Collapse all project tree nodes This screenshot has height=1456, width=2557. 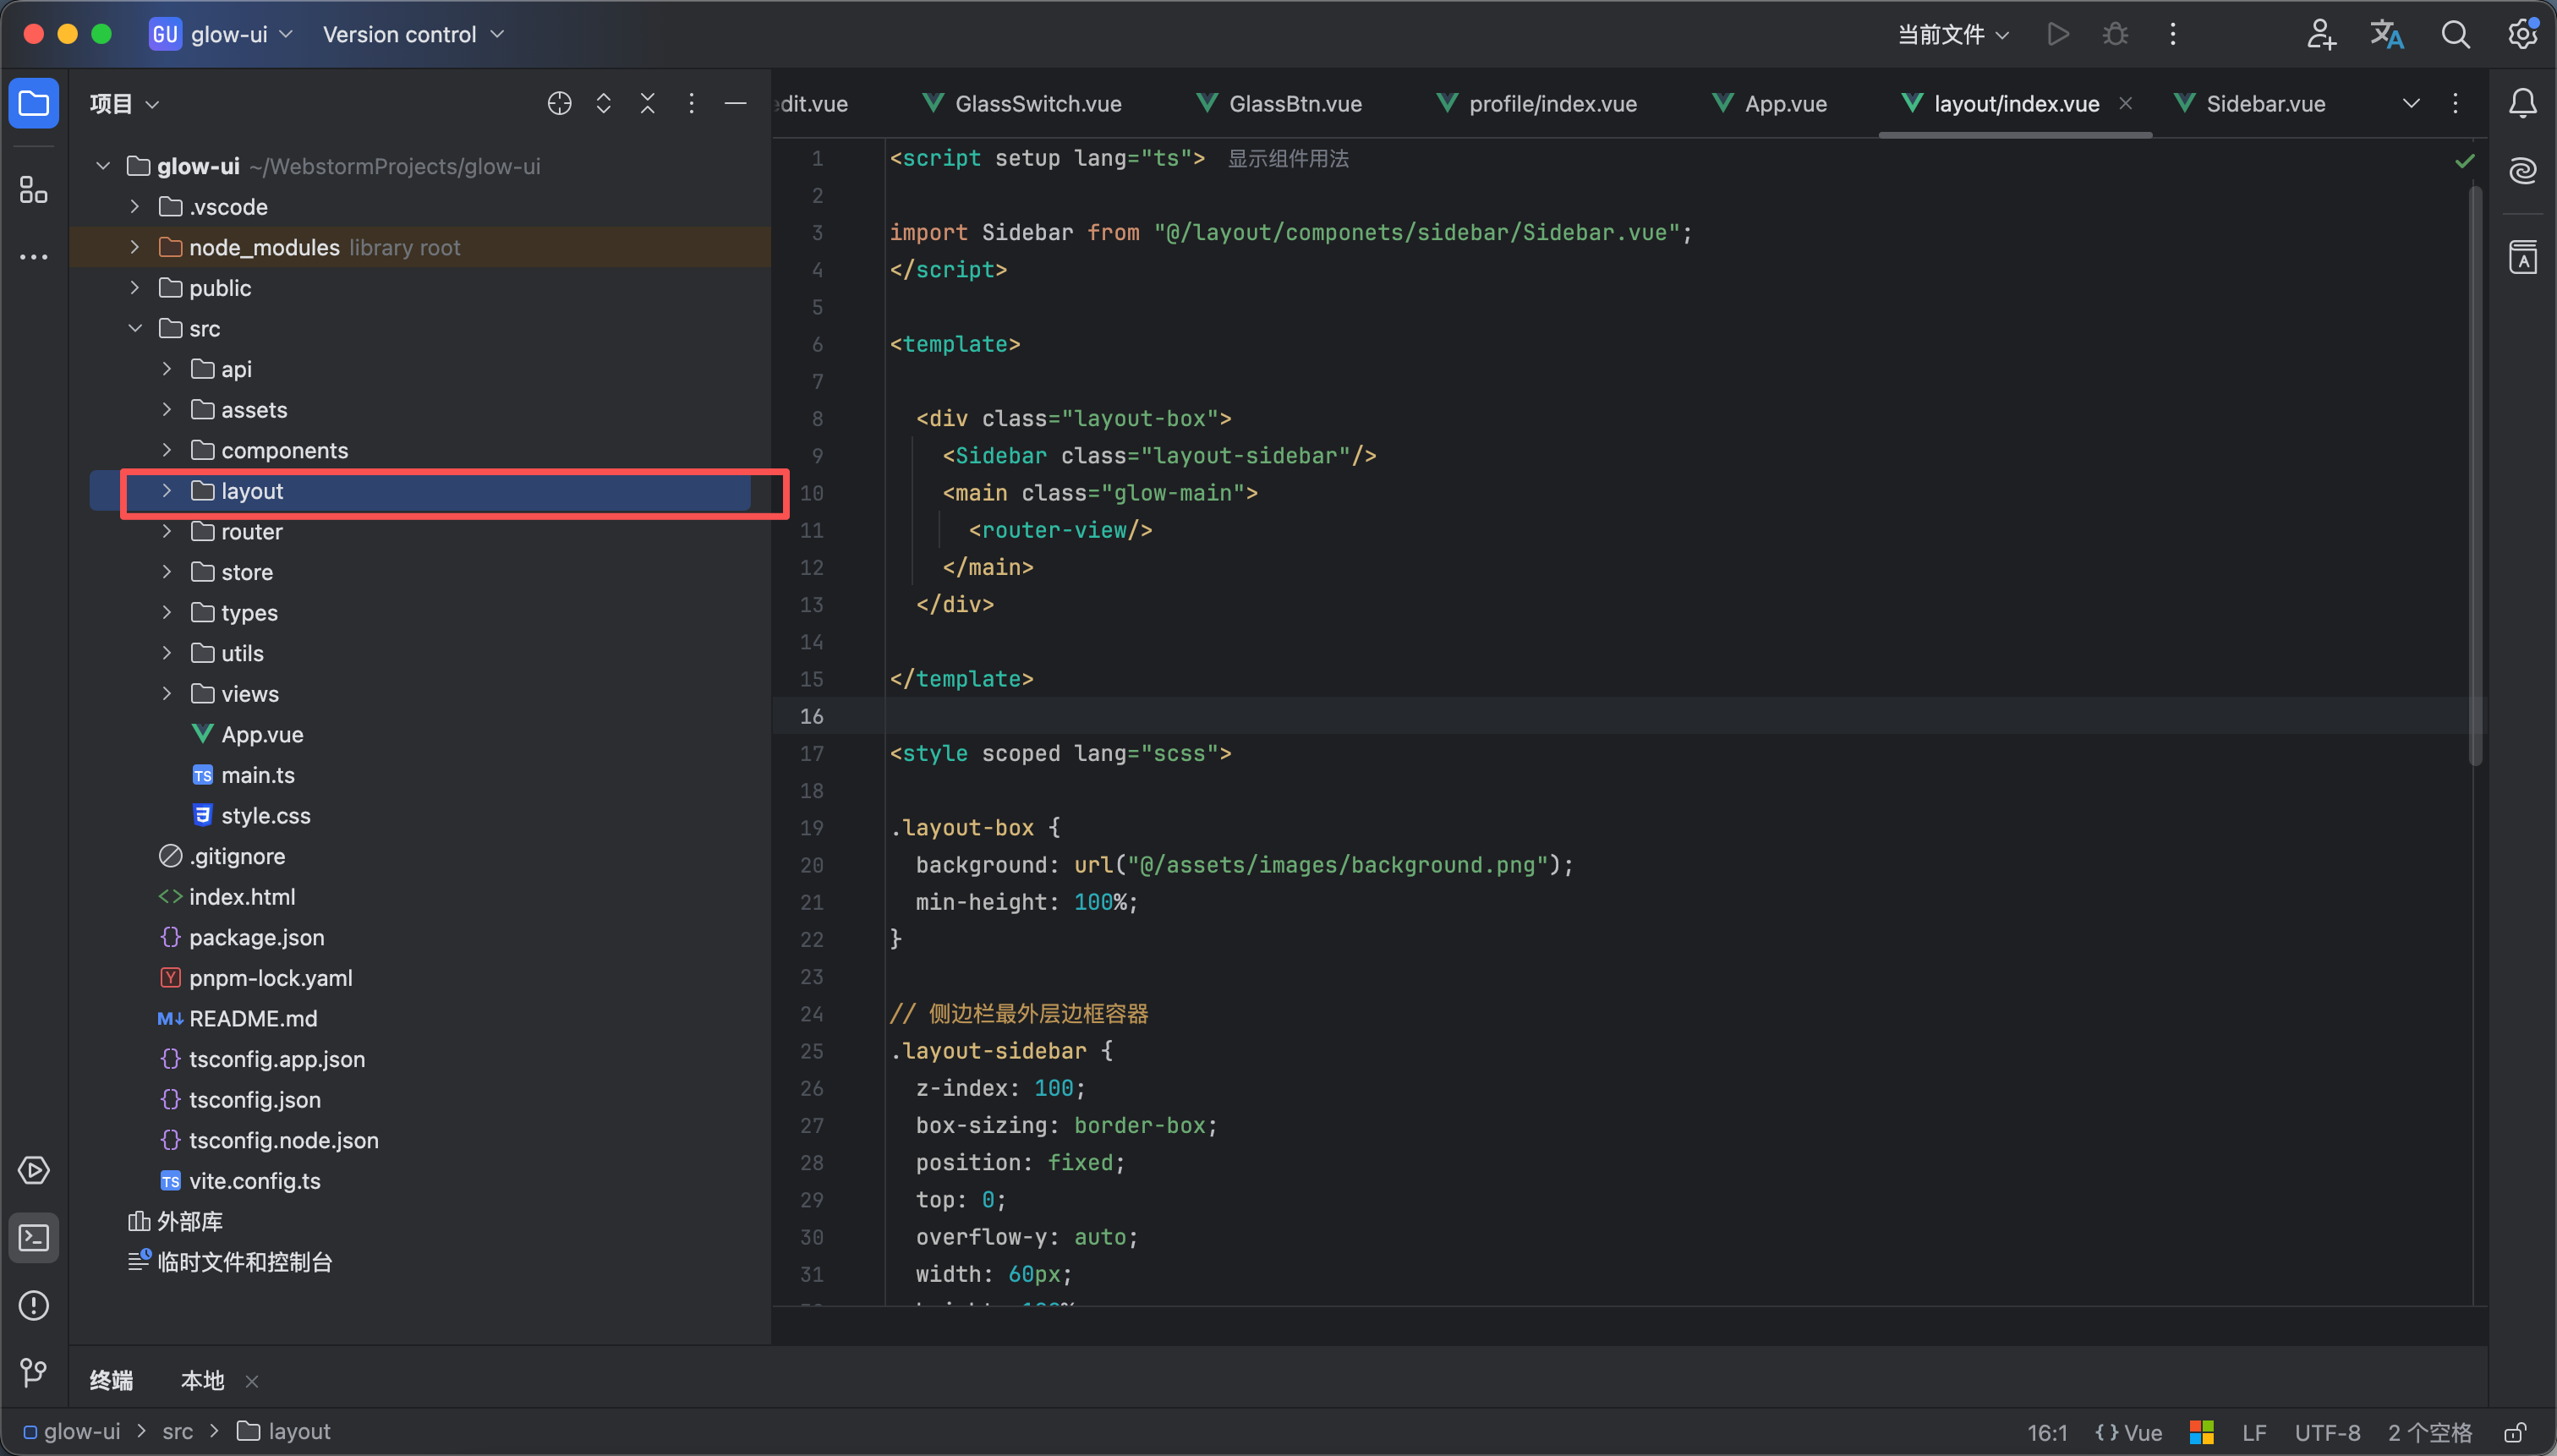tap(647, 103)
